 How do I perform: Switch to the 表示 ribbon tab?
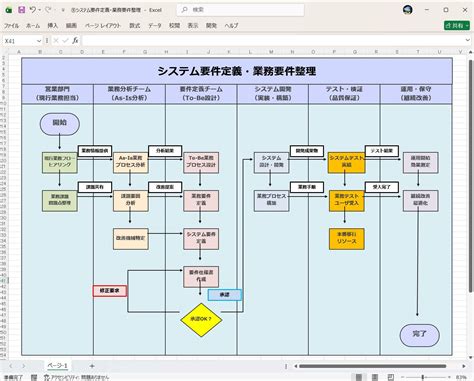[x=193, y=26]
